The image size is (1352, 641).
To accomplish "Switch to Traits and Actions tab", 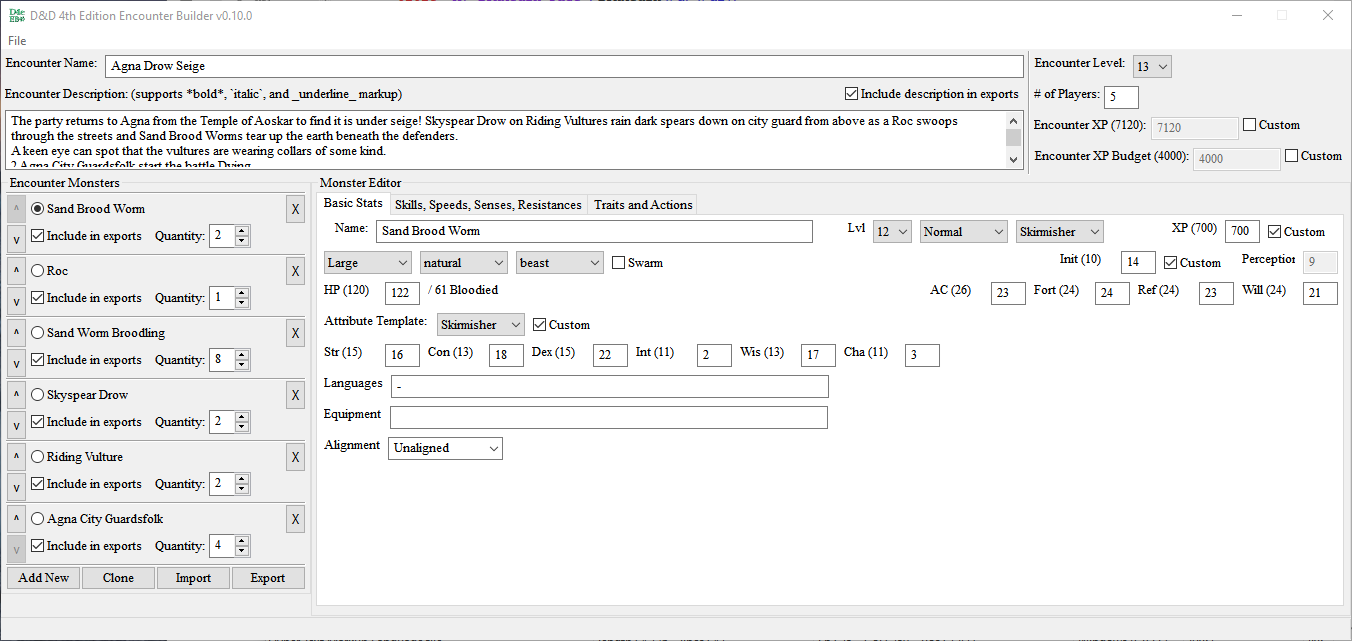I will click(643, 205).
